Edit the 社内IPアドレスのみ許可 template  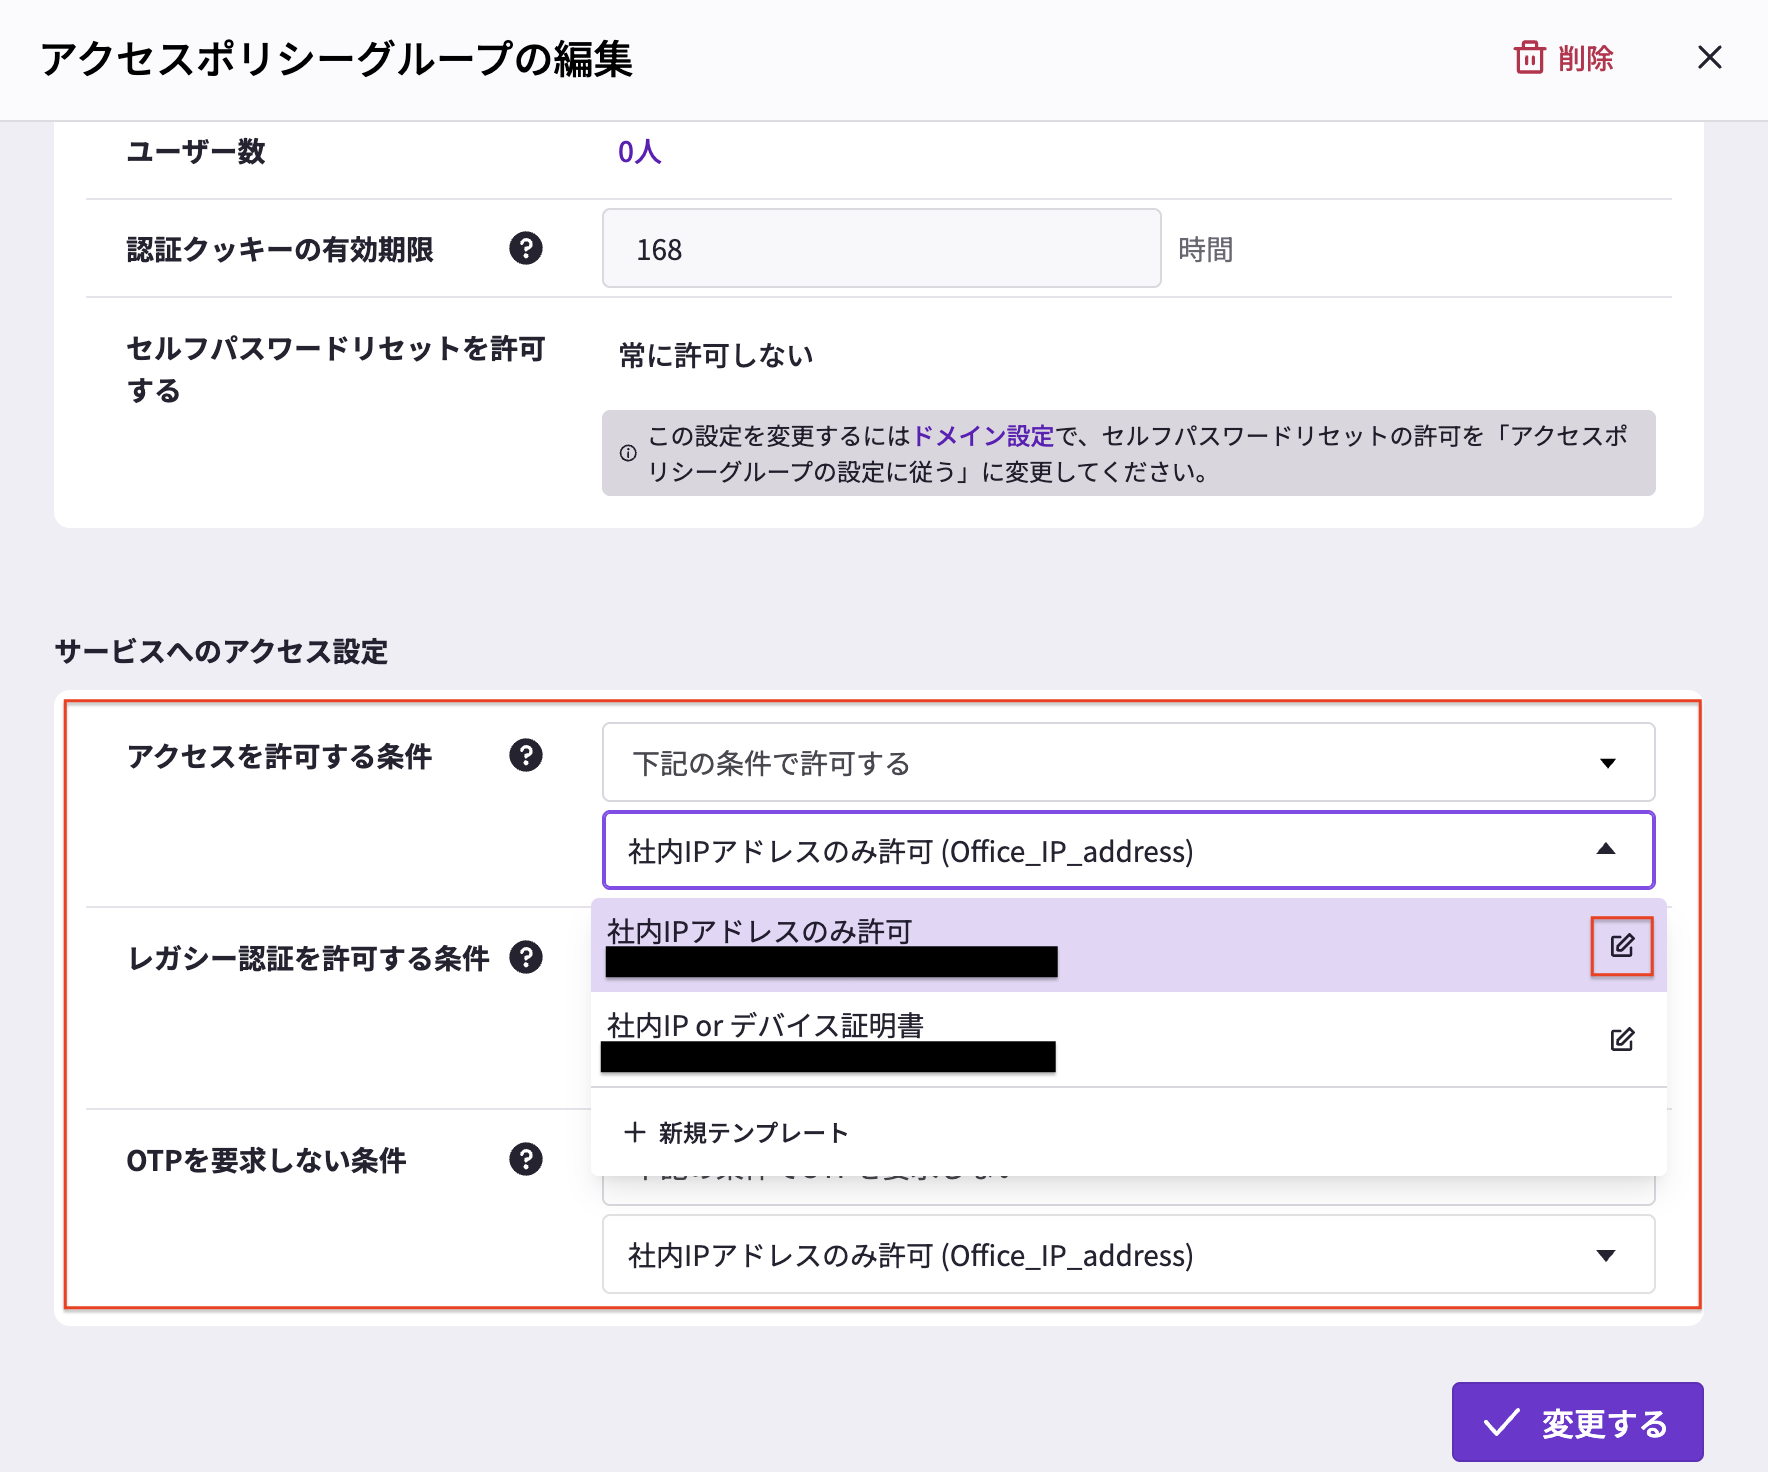(1621, 946)
